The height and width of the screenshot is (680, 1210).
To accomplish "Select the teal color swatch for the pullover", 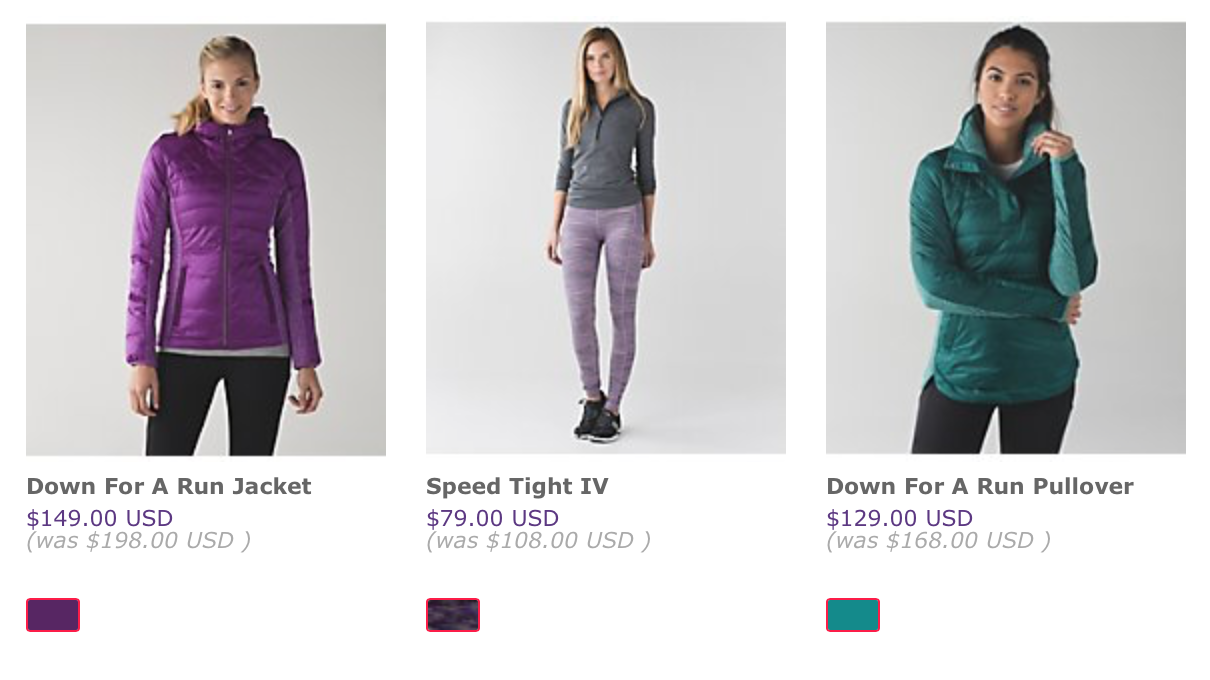I will (x=853, y=615).
